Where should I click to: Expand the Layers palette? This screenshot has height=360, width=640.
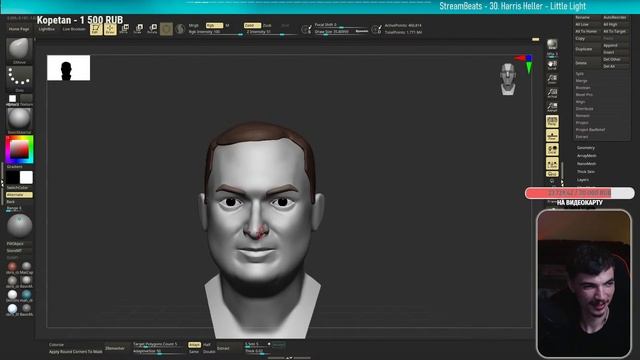tap(583, 180)
